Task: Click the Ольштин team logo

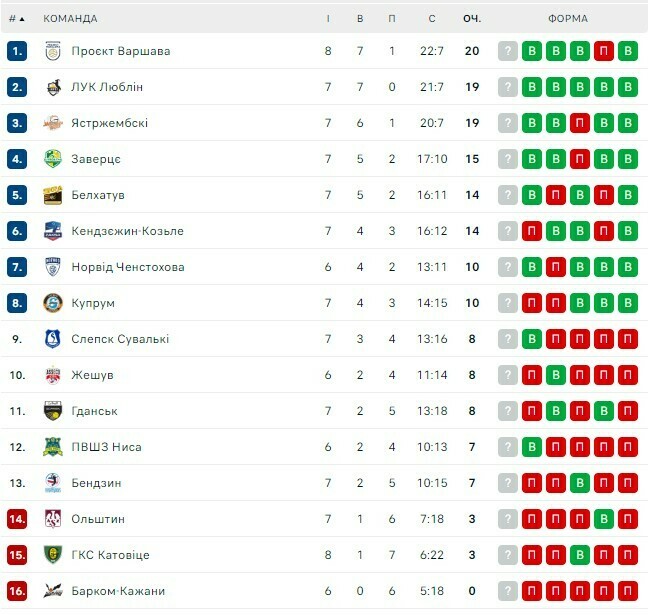Action: pos(53,519)
